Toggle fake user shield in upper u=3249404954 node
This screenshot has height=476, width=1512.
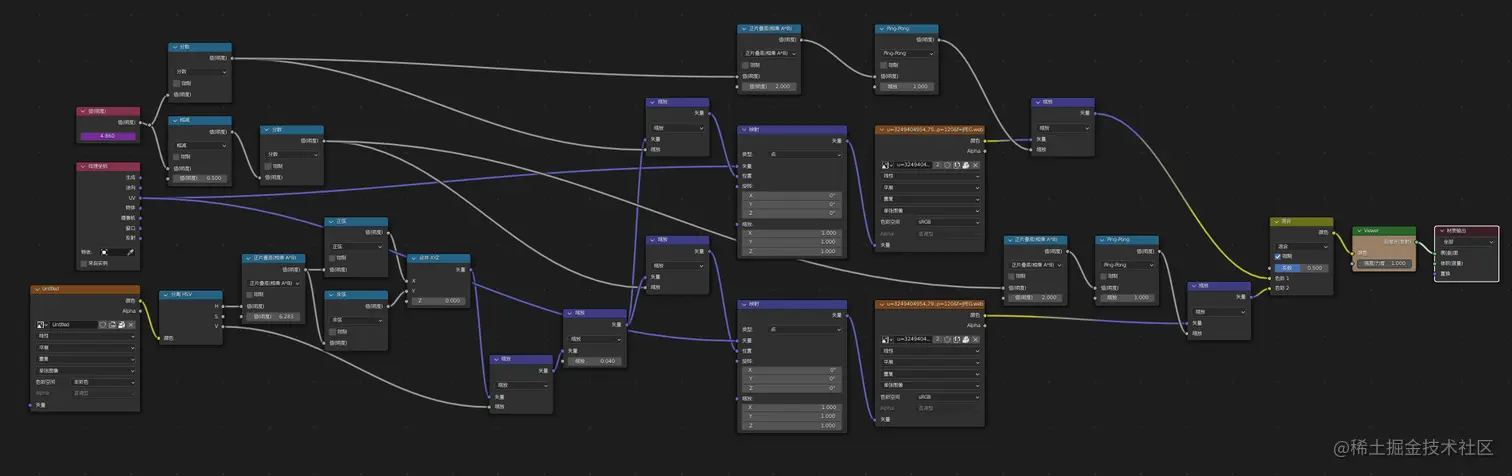[947, 165]
